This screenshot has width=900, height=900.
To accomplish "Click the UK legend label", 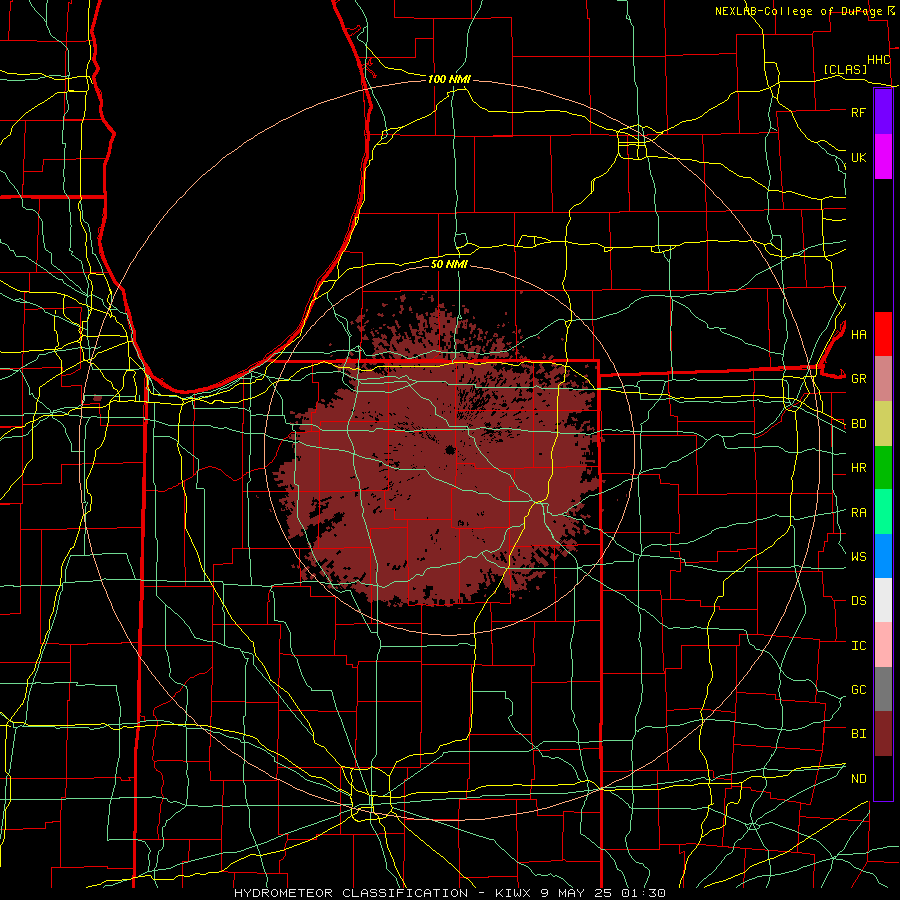I will tap(858, 157).
